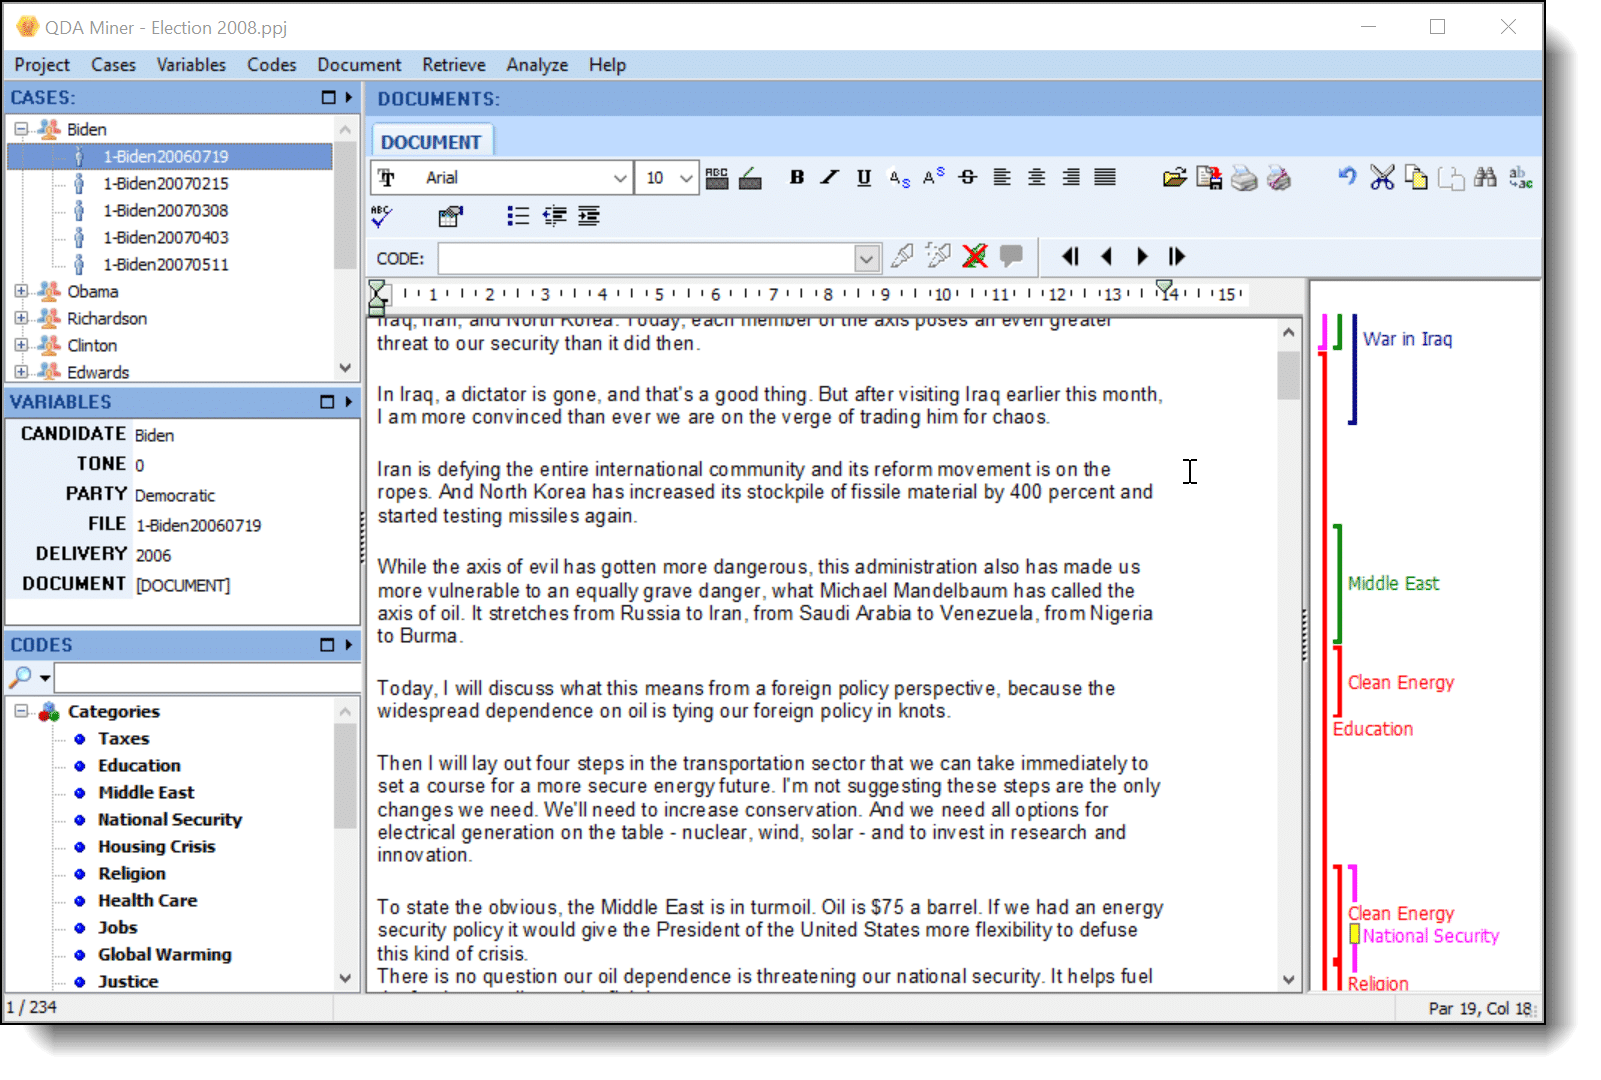The height and width of the screenshot is (1080, 1601).
Task: Click the War in Iraq code label
Action: [1407, 339]
